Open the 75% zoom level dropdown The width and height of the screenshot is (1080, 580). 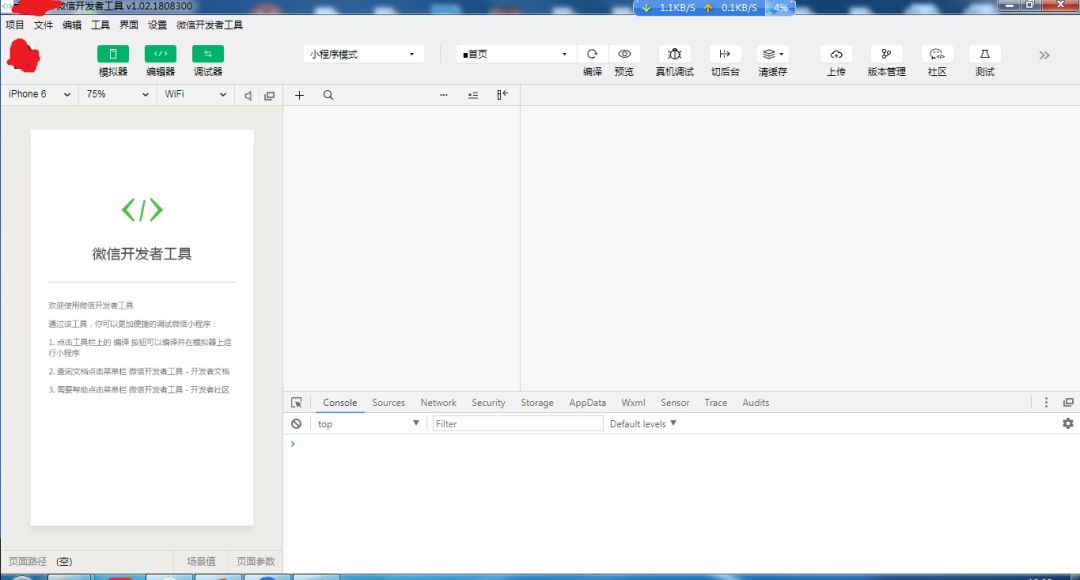118,94
